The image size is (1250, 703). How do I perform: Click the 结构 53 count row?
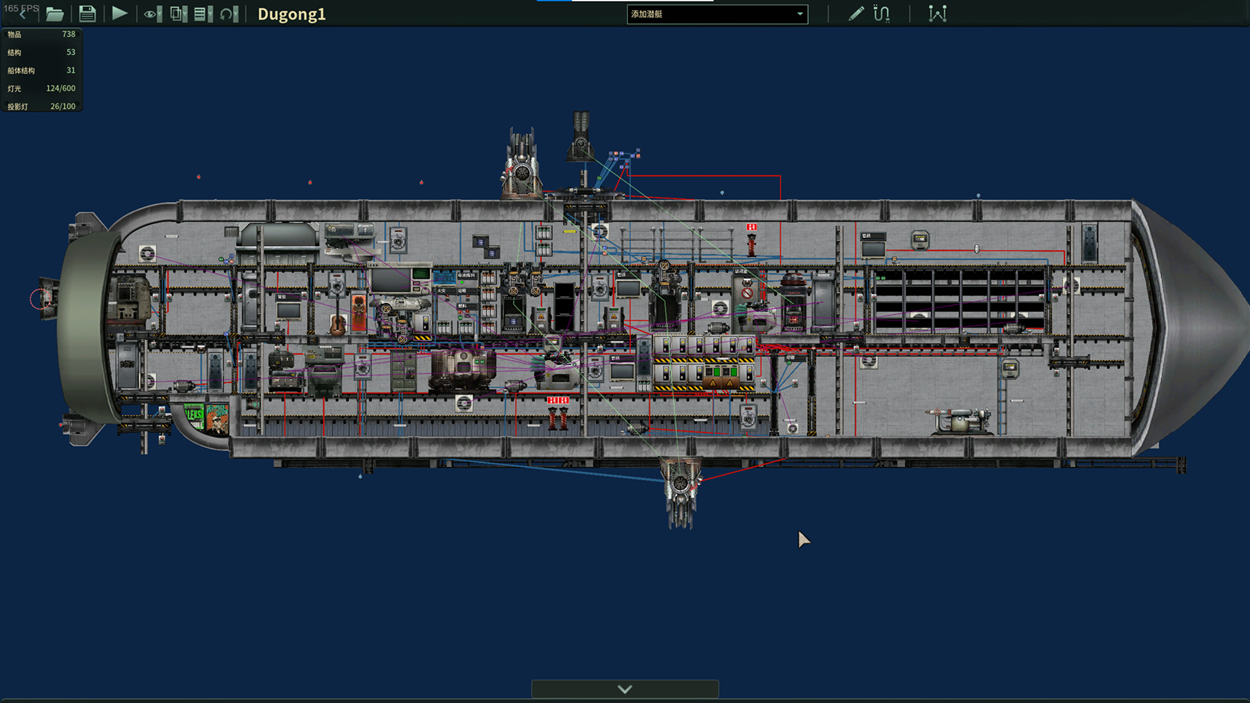click(42, 52)
